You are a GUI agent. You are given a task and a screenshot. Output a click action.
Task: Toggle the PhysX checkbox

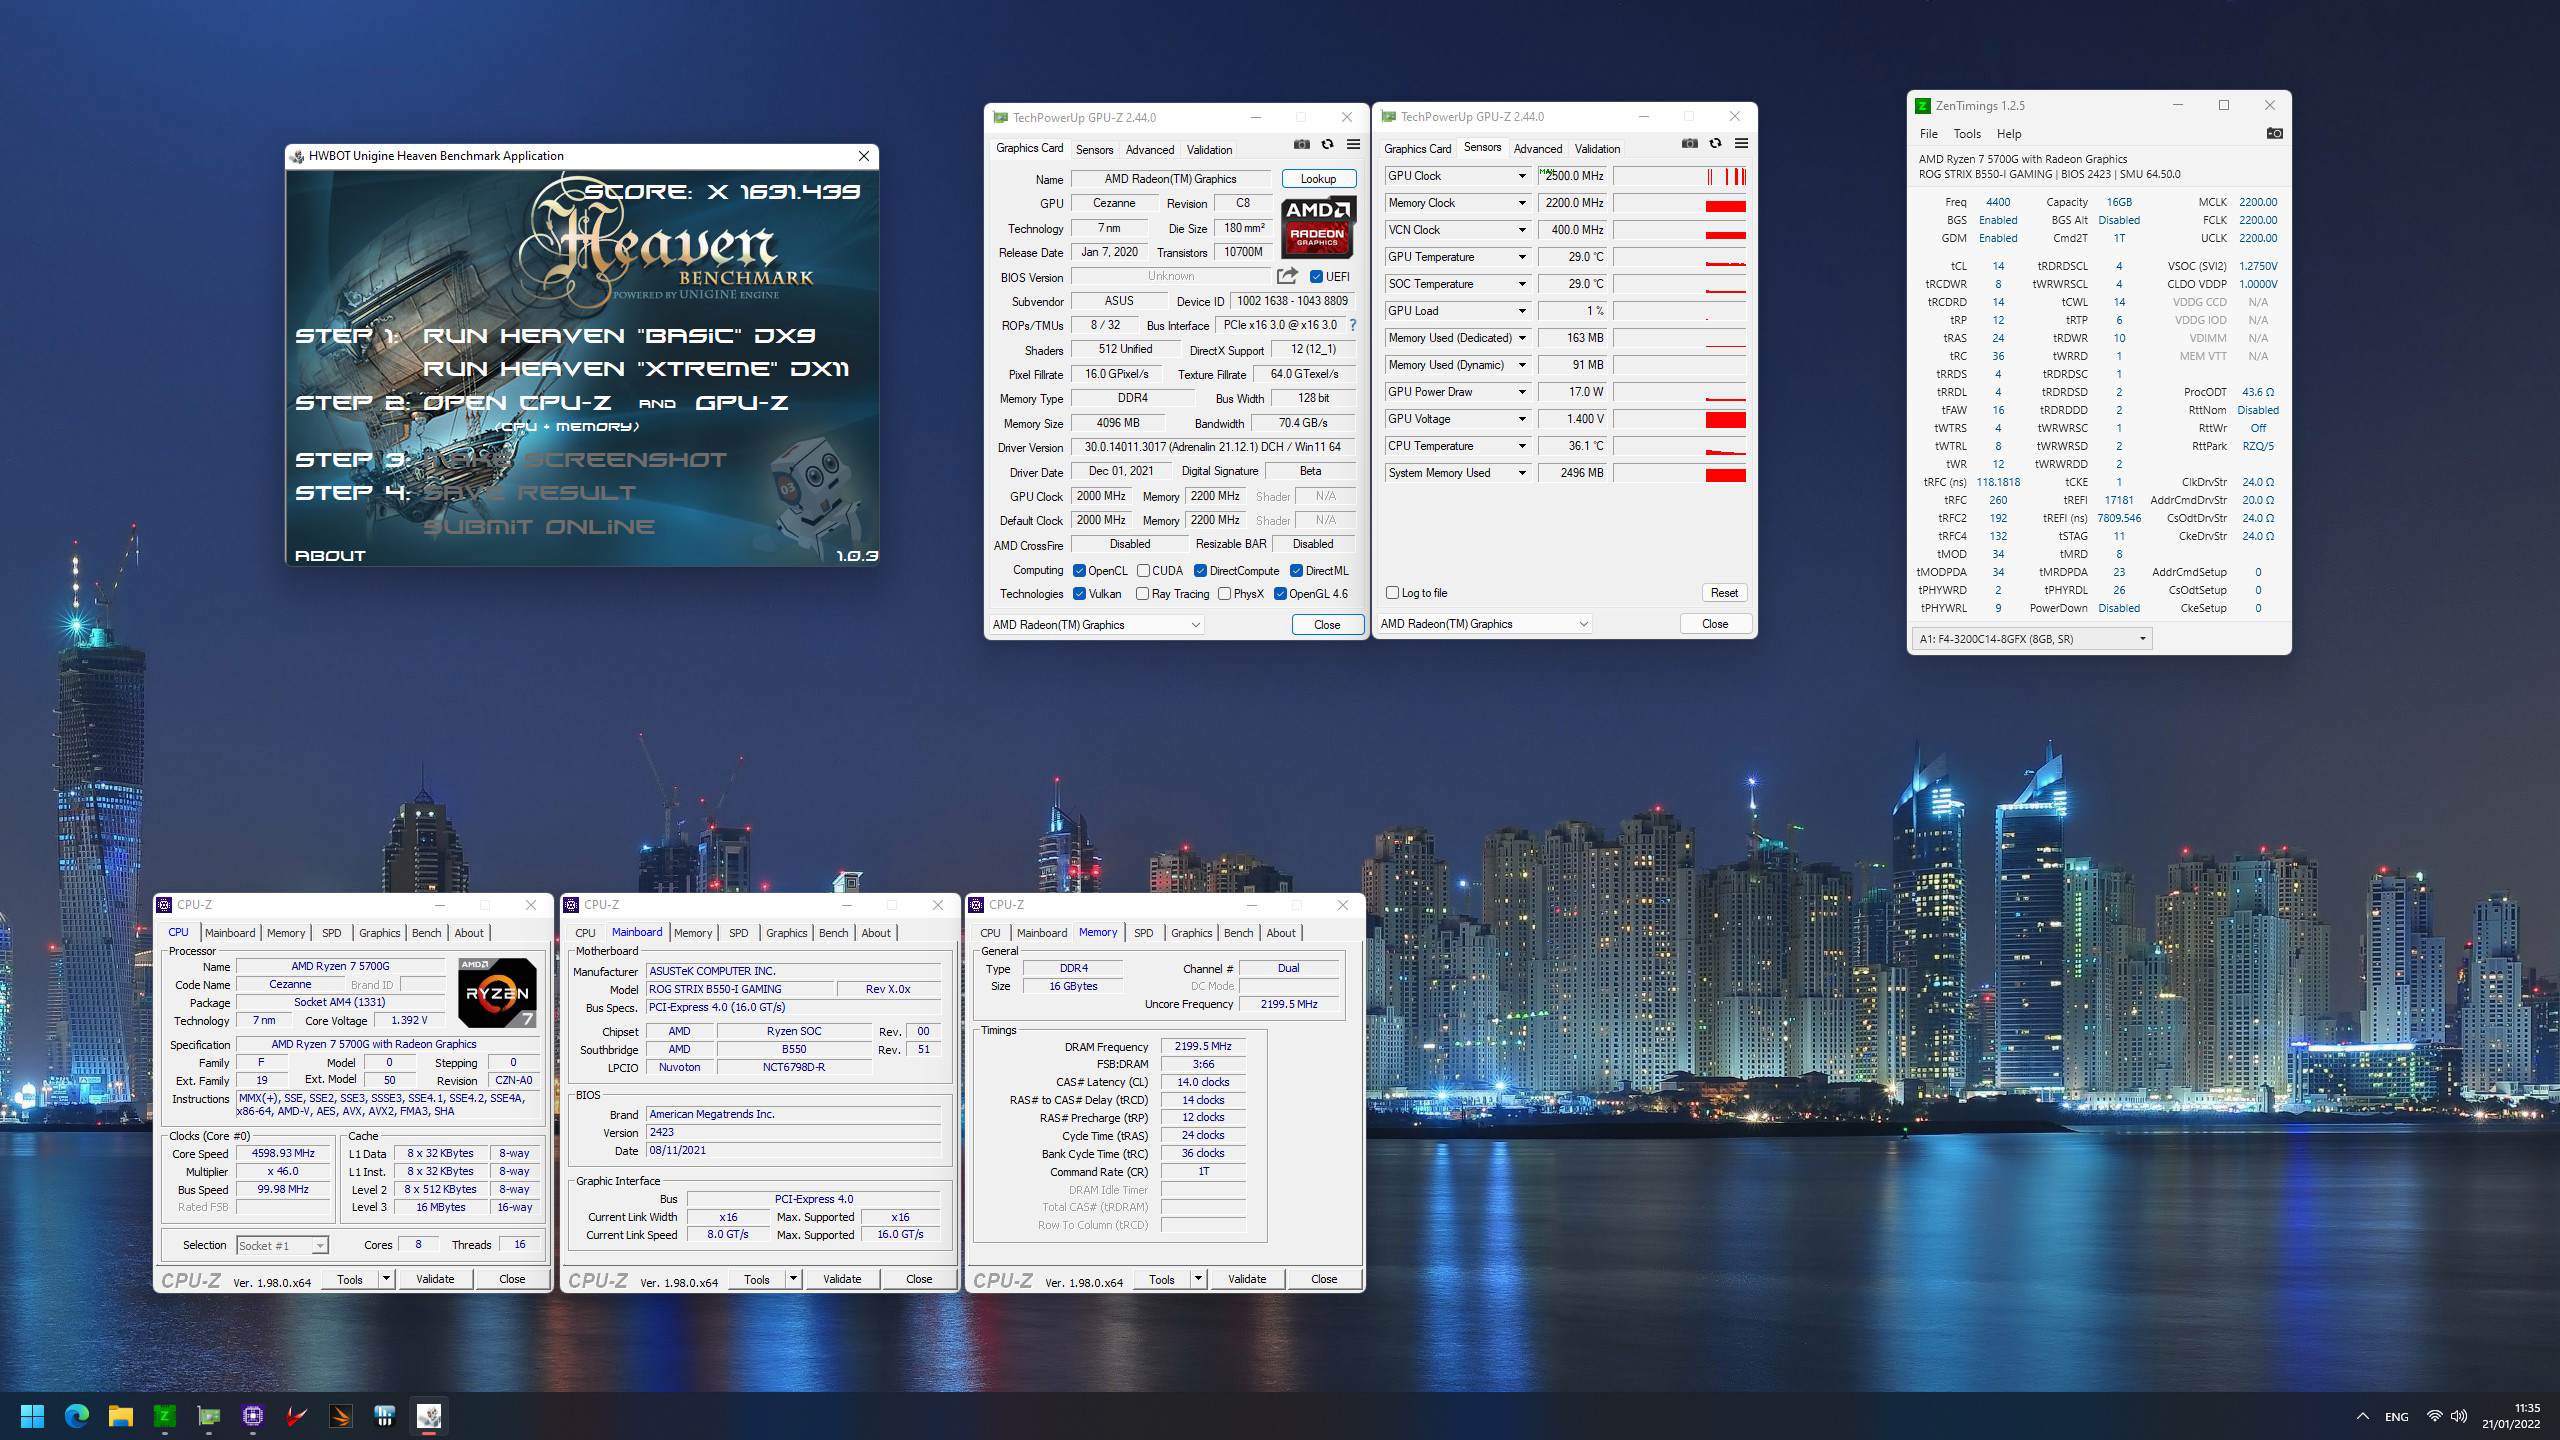(1224, 594)
